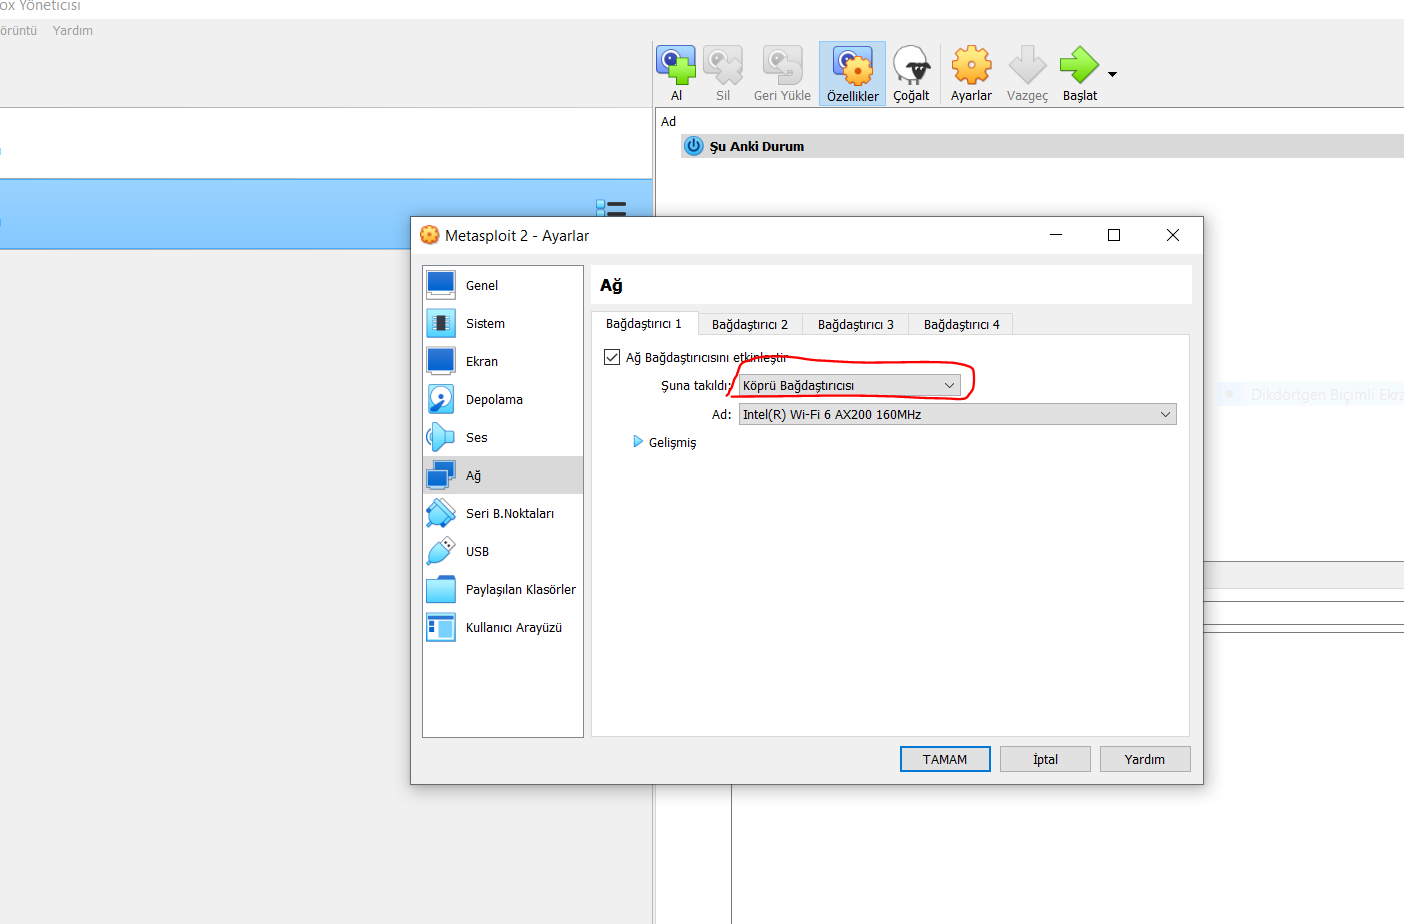Select the Şu Anki Durum snapshot row
Image resolution: width=1404 pixels, height=924 pixels.
point(1042,146)
